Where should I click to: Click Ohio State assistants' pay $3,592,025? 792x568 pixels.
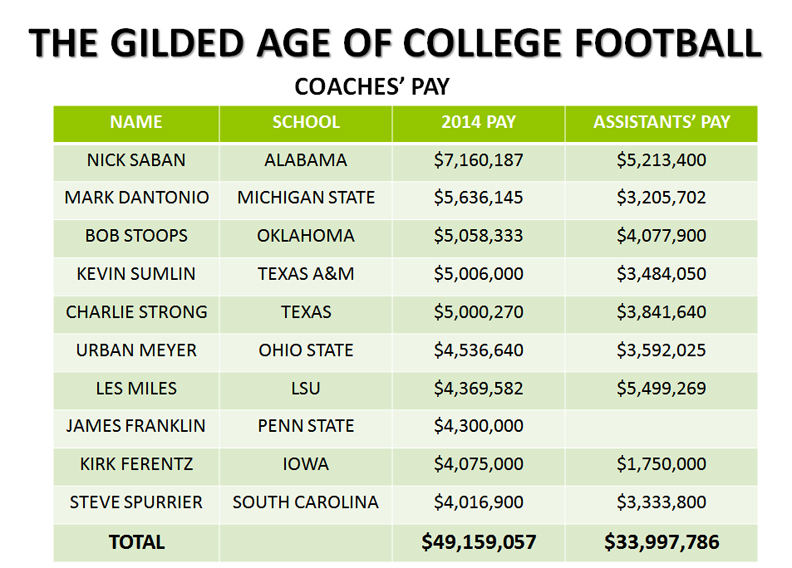[x=661, y=350]
